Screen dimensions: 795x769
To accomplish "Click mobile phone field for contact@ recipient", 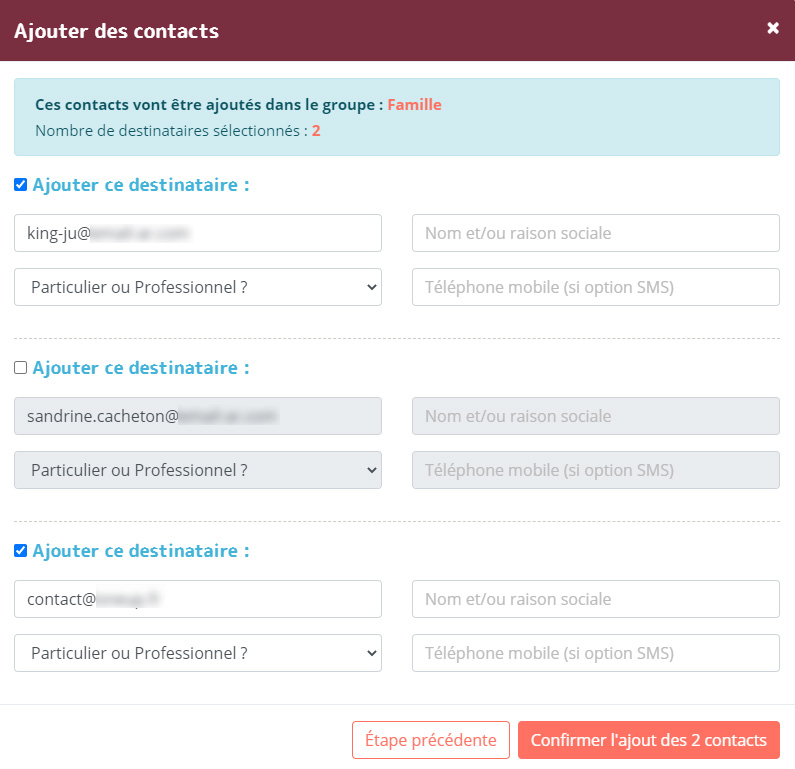I will click(596, 653).
